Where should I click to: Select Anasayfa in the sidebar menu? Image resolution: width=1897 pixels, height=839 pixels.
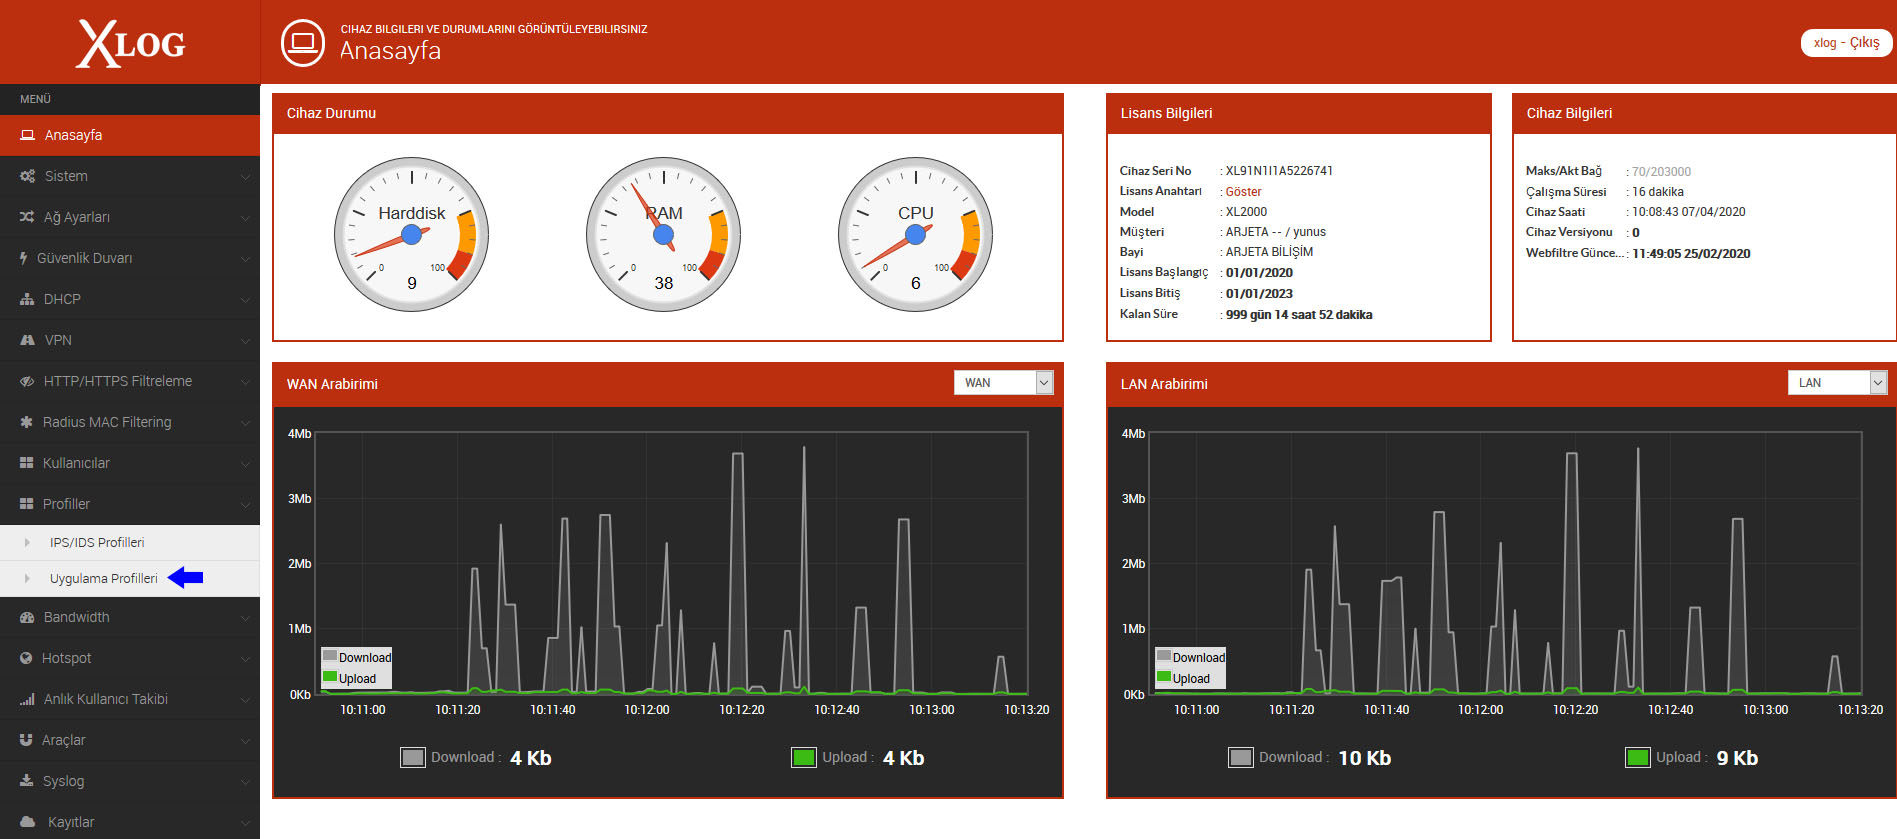[130, 135]
